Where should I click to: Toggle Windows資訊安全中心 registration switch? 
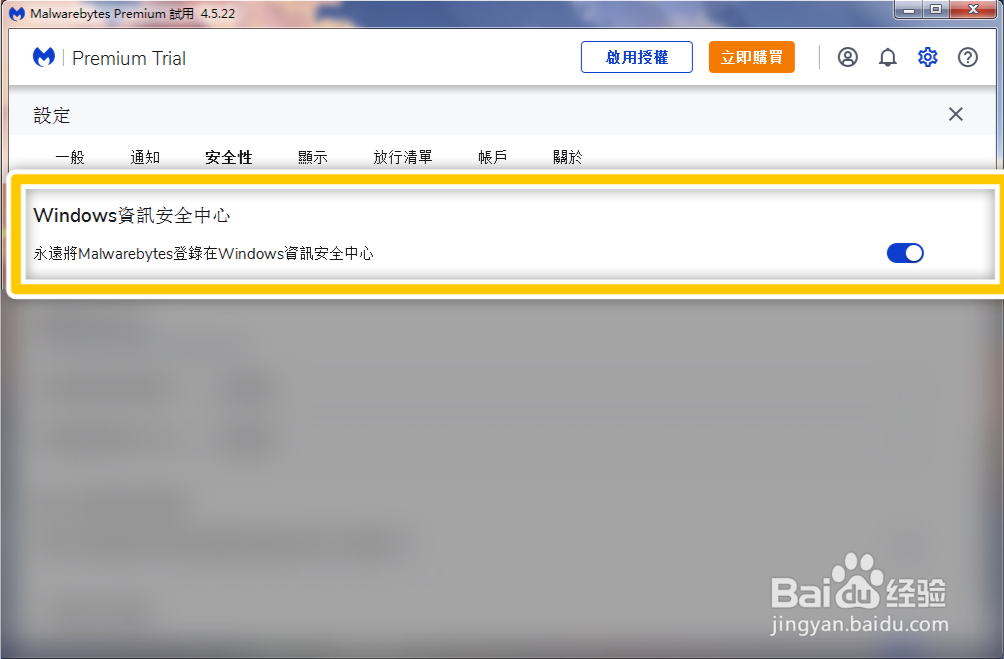pyautogui.click(x=905, y=253)
